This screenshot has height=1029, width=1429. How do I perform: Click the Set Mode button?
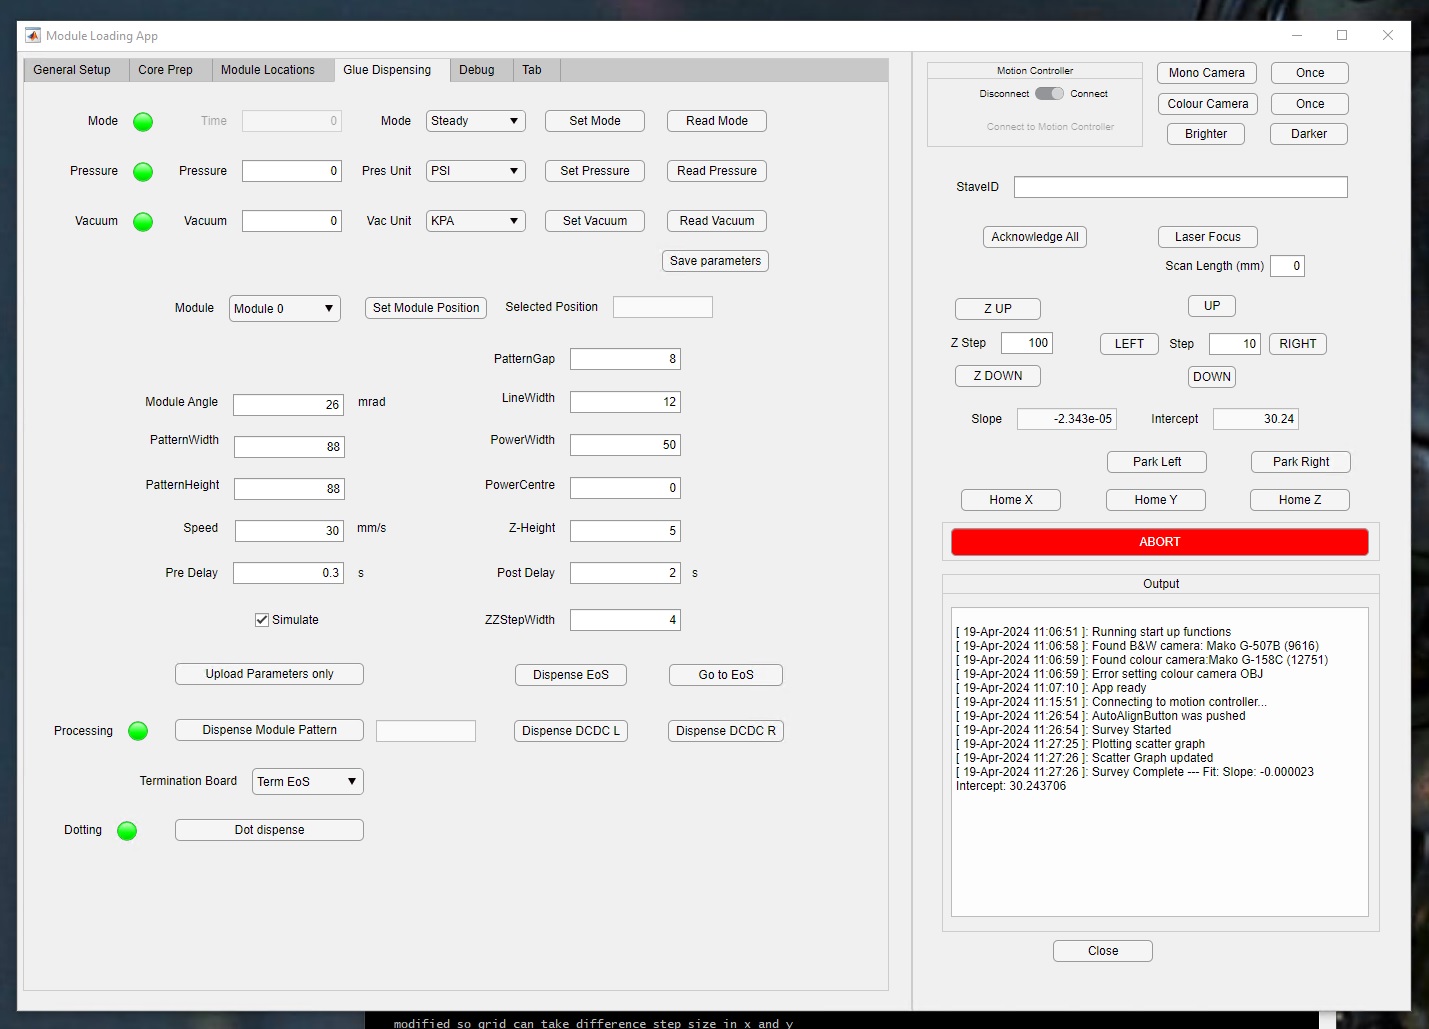(x=595, y=121)
